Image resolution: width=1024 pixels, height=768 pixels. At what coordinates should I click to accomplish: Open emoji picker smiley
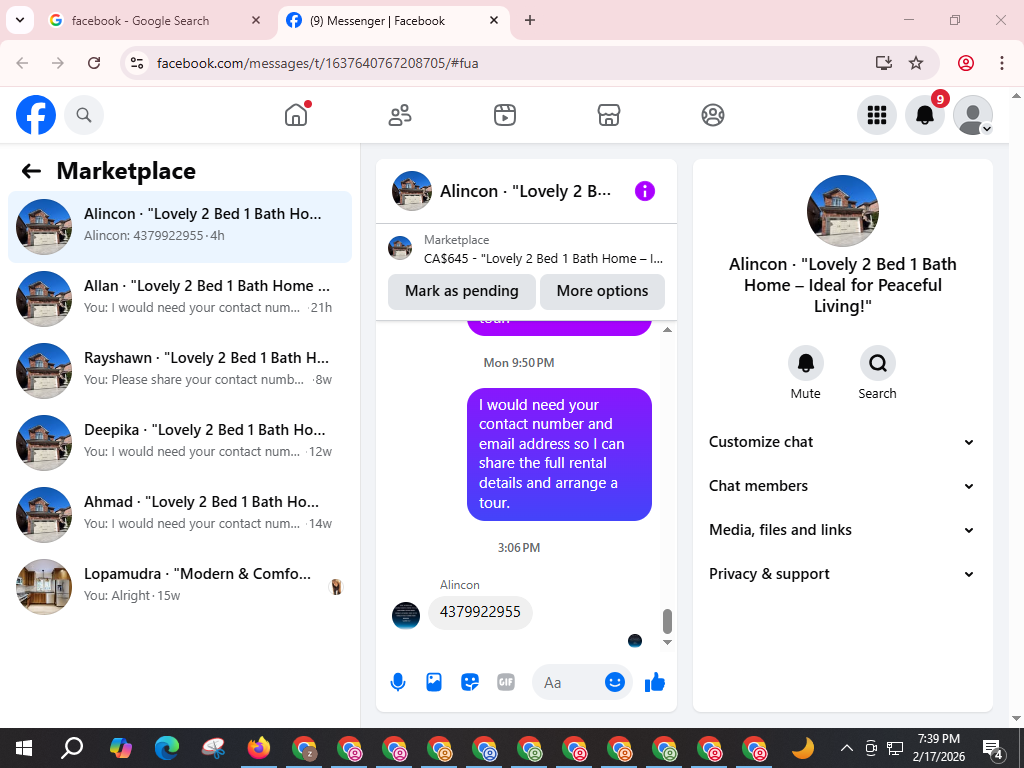tap(615, 682)
